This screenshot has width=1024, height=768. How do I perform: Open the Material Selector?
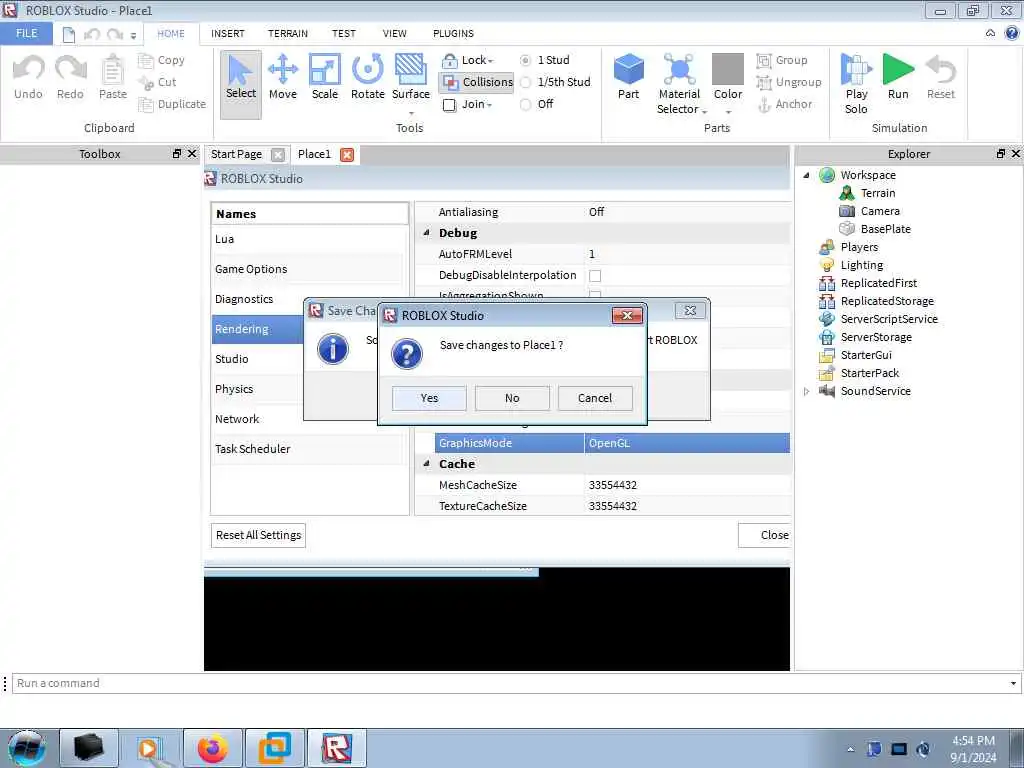click(x=679, y=84)
